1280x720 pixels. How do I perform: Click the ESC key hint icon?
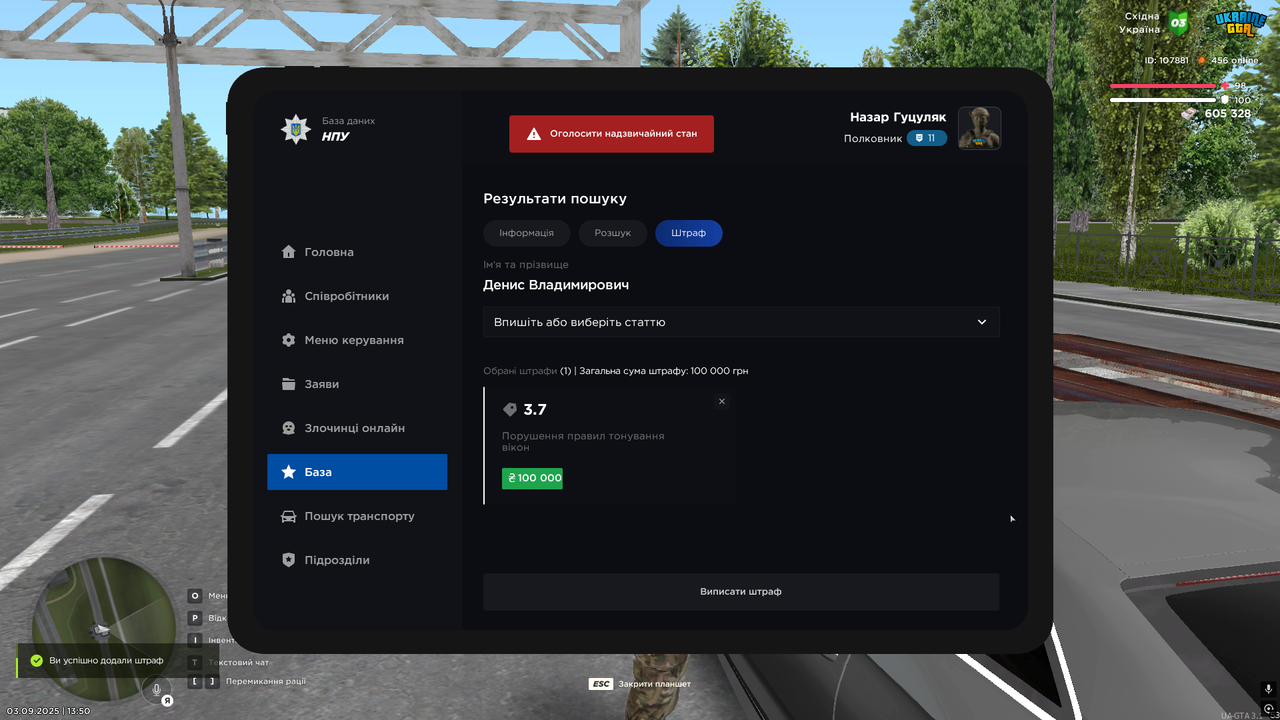coord(601,684)
